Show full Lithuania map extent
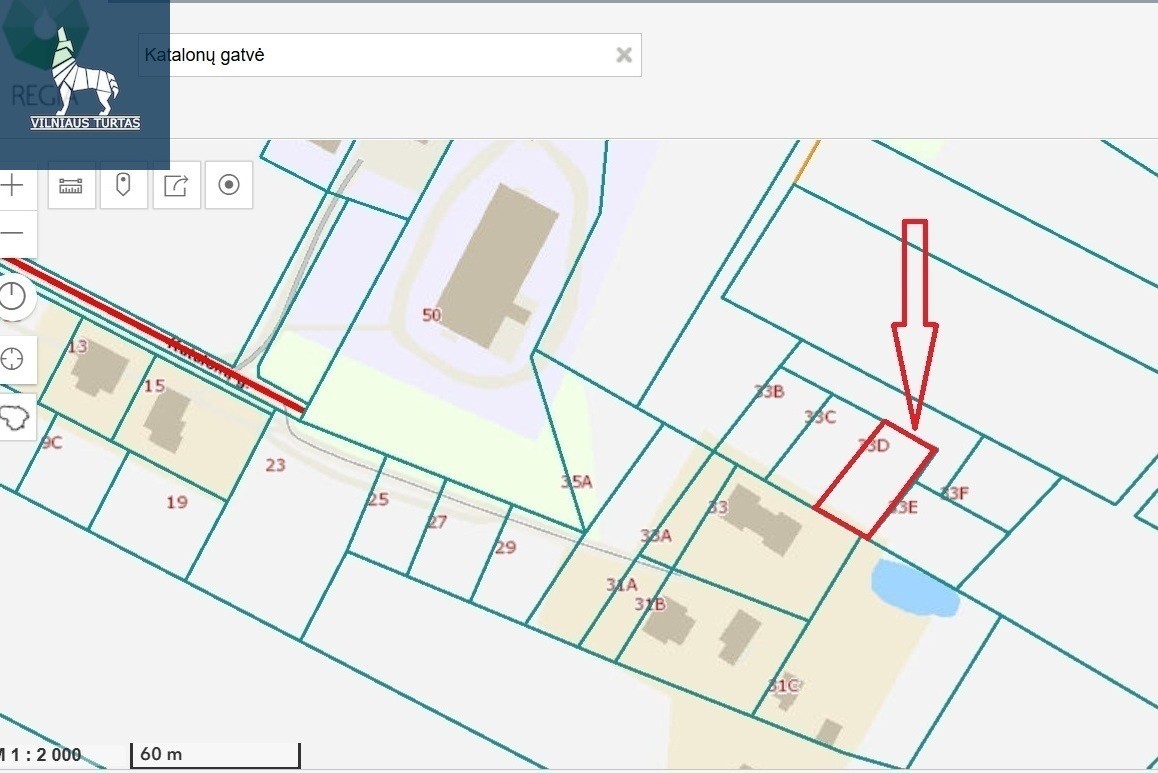 [x=13, y=419]
